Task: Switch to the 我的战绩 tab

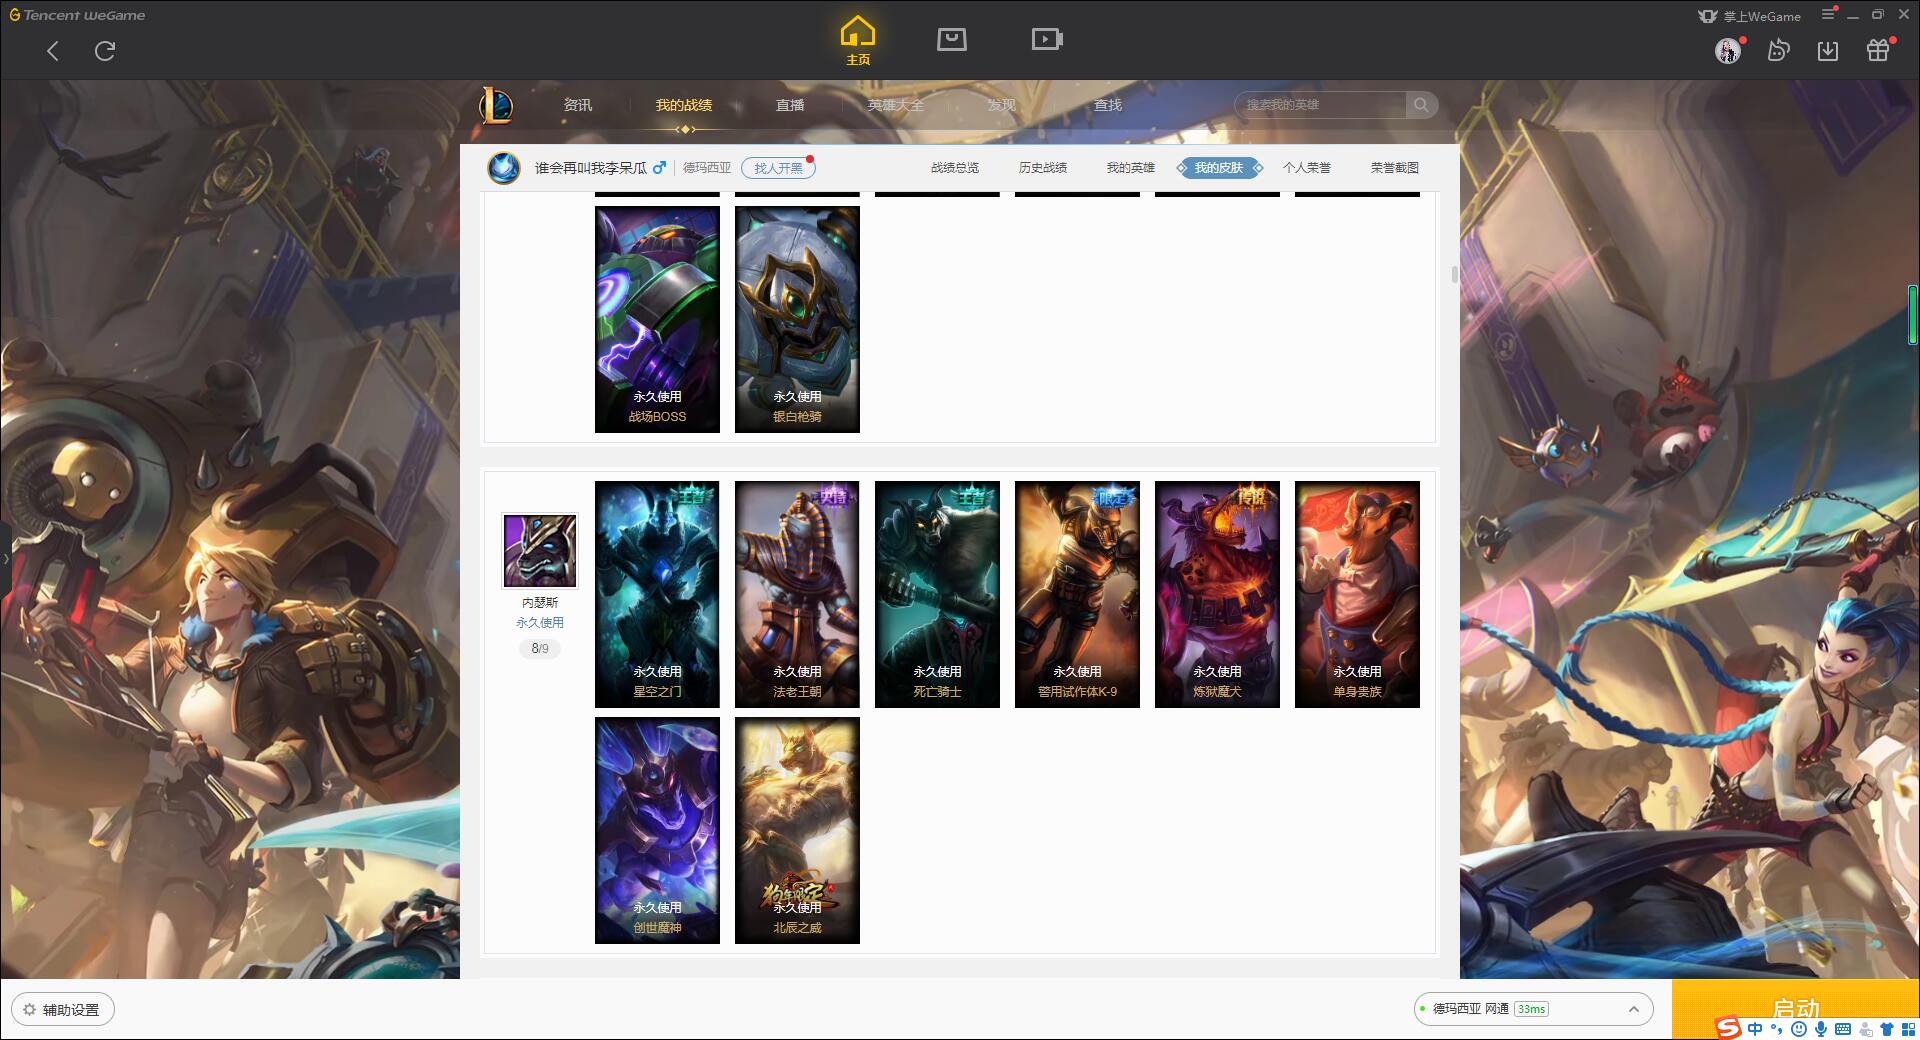Action: [x=684, y=105]
